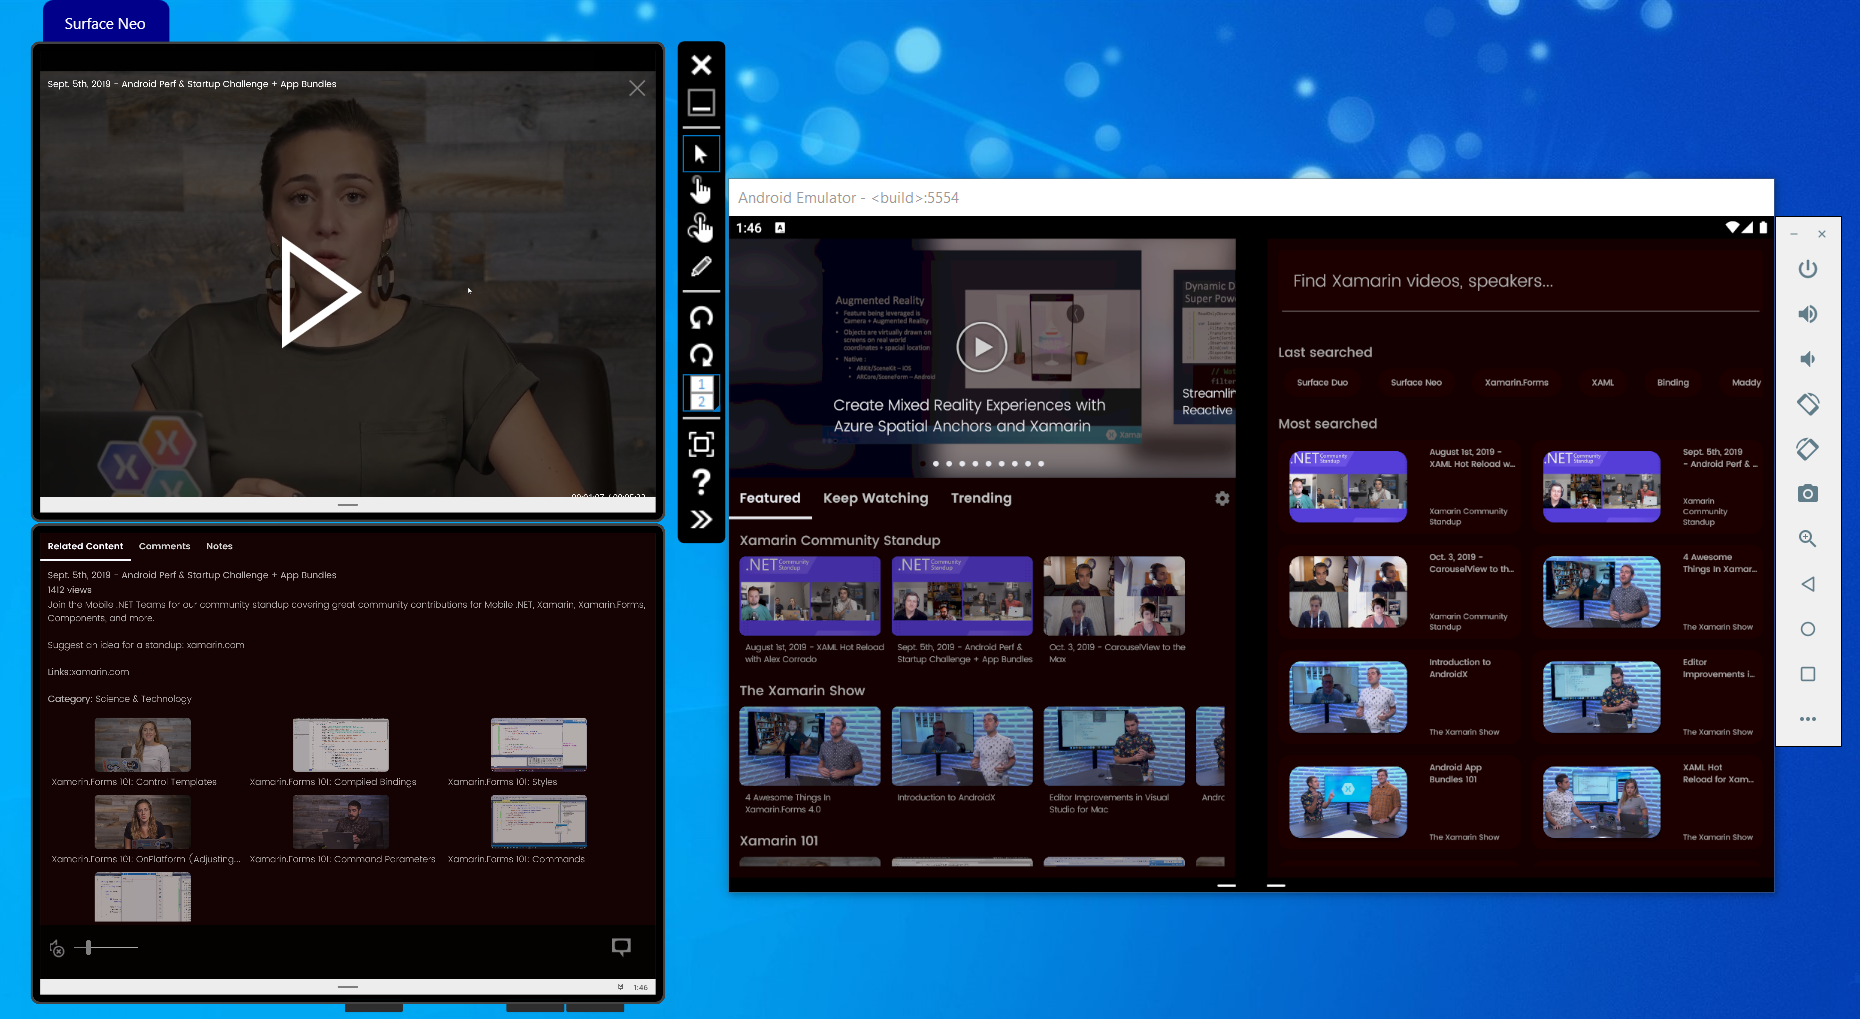The width and height of the screenshot is (1860, 1019).
Task: Open Oct. 3 CarouselView standup thumbnail
Action: (1114, 596)
